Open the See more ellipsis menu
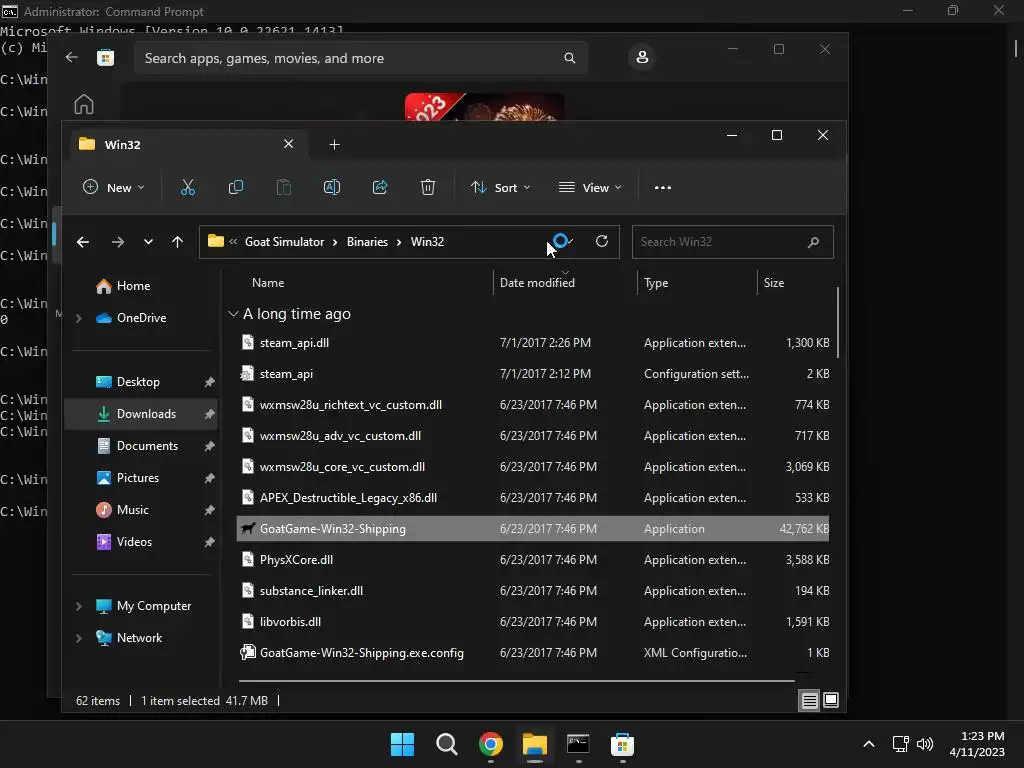Screen dimensions: 1024x768 (x=663, y=187)
